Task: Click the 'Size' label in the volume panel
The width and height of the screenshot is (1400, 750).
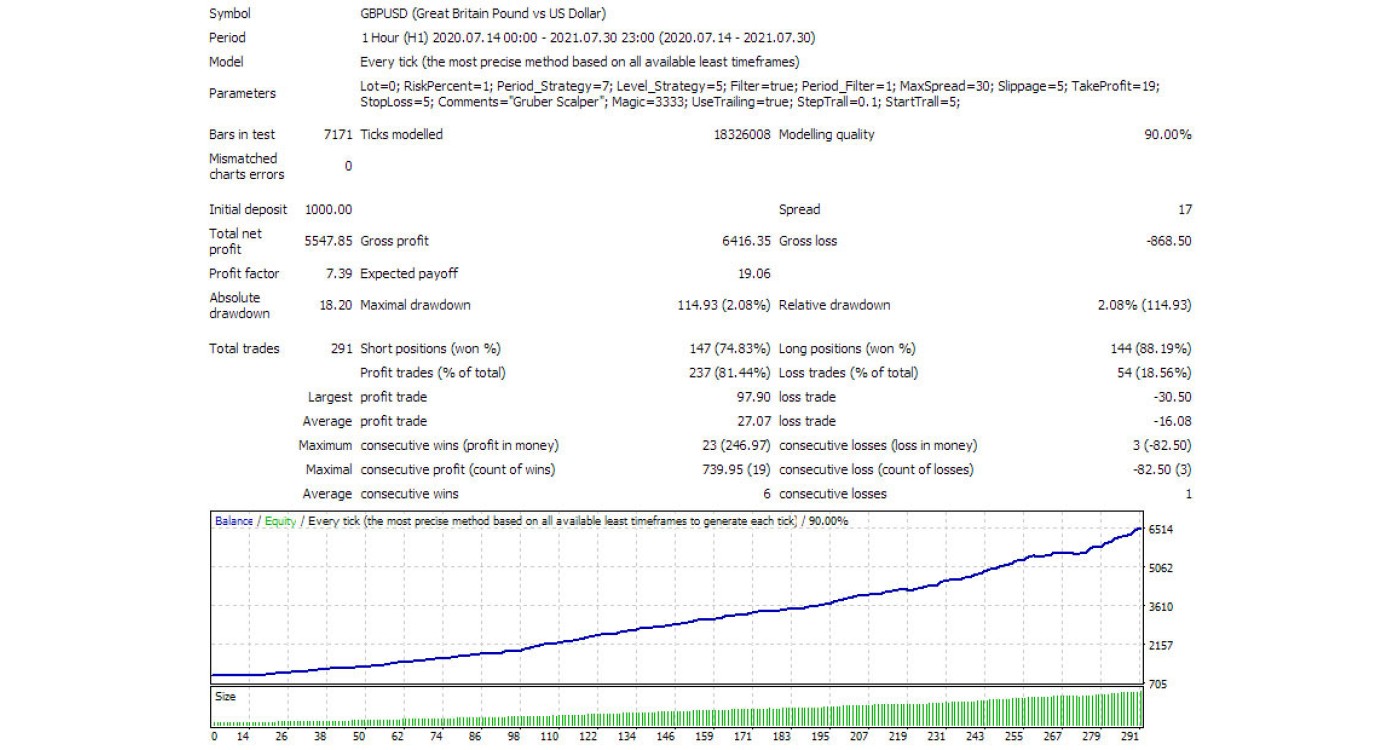Action: coord(225,696)
